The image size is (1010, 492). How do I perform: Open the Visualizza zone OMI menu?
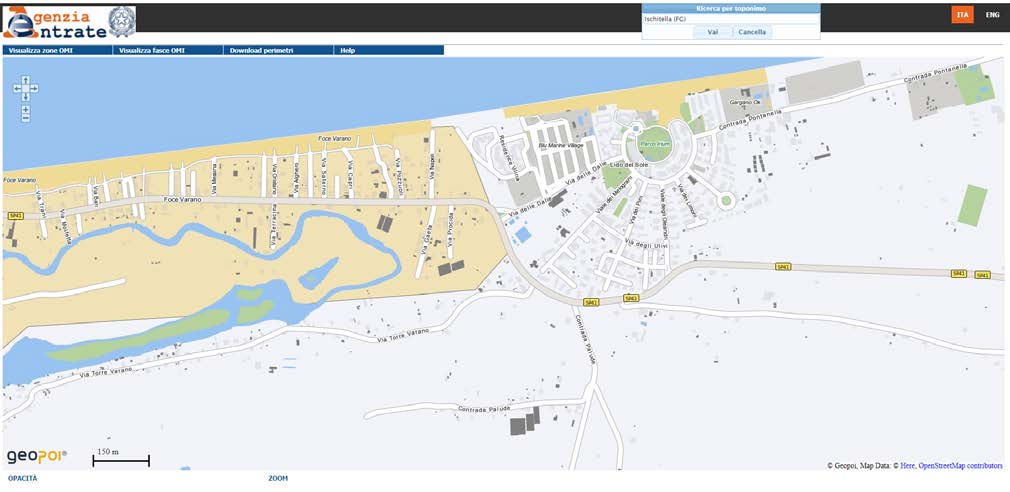41,50
